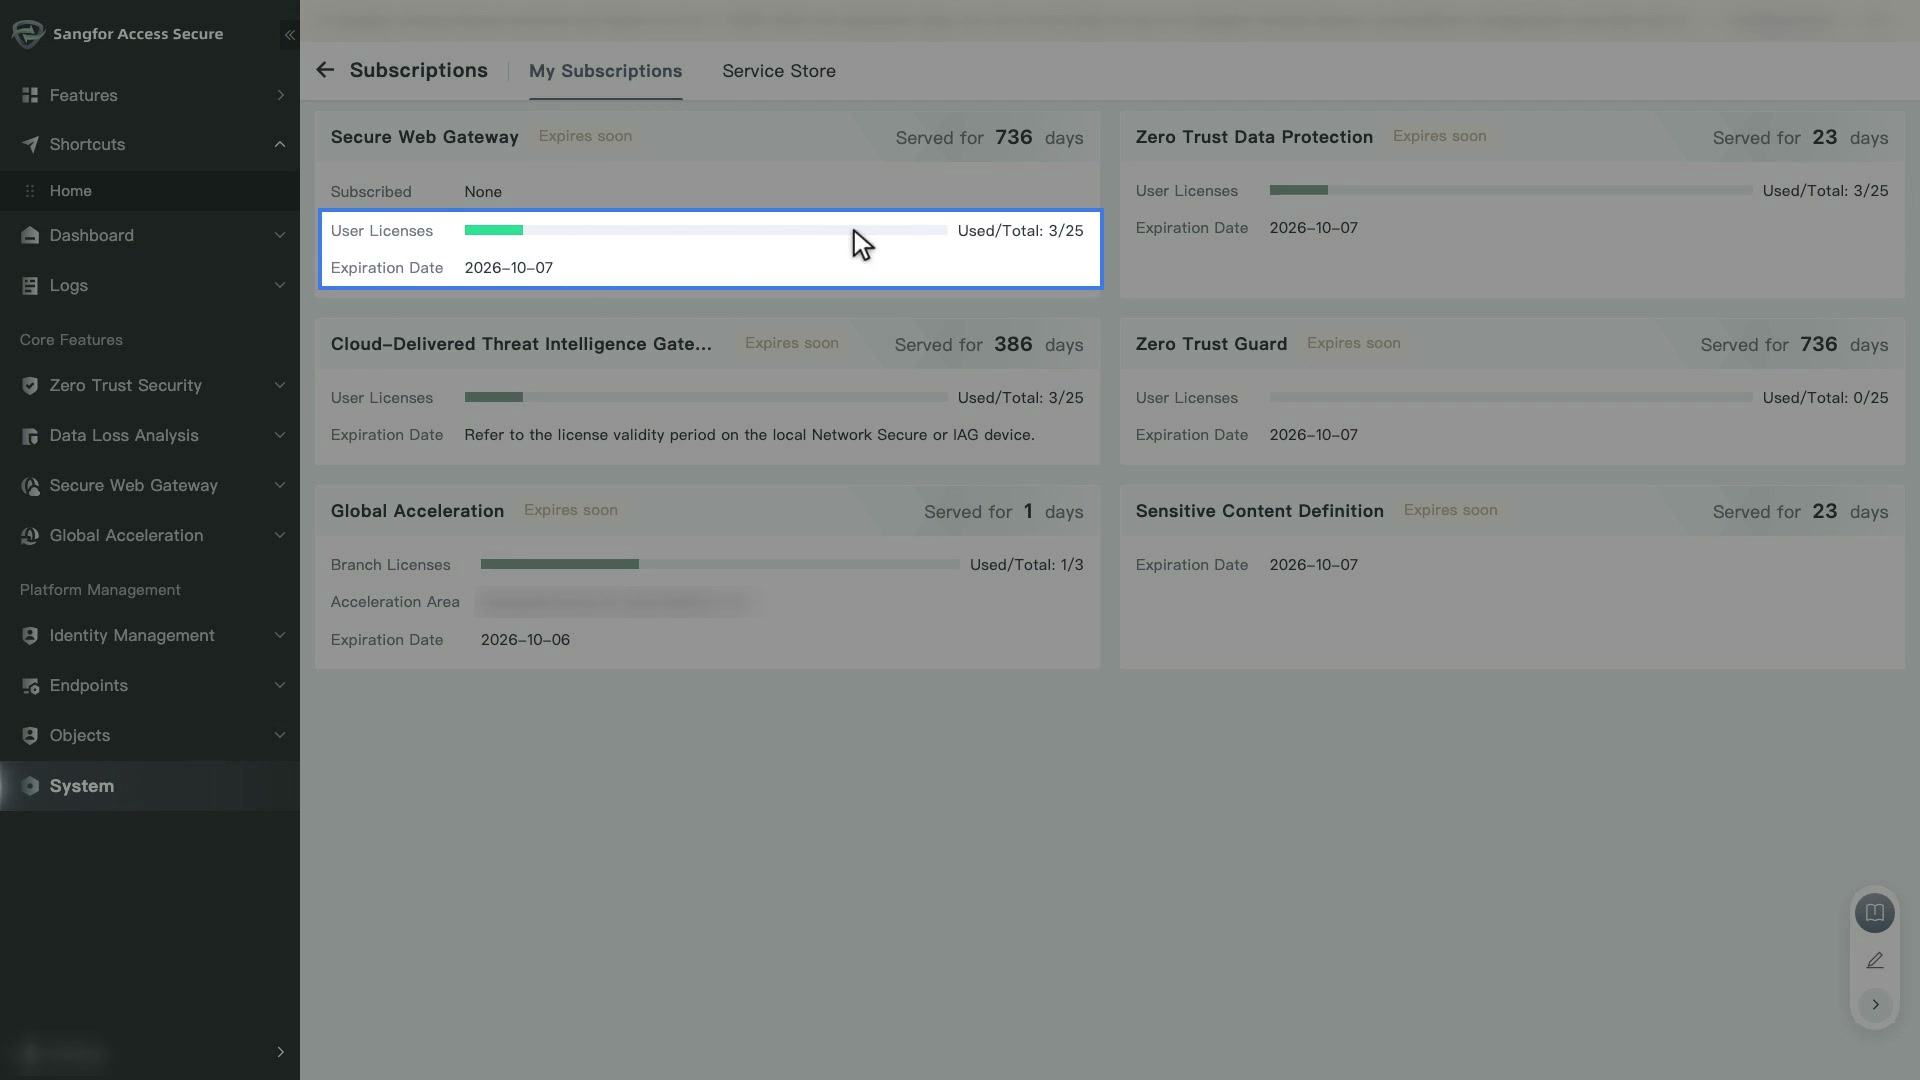Expand the Identity Management chevron
The height and width of the screenshot is (1080, 1920).
point(280,635)
